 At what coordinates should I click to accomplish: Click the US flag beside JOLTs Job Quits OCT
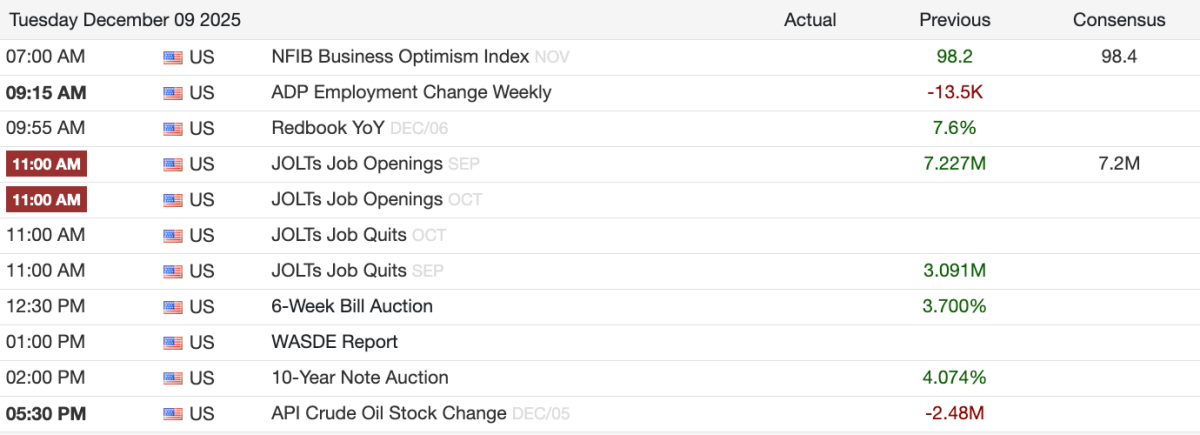tap(172, 235)
